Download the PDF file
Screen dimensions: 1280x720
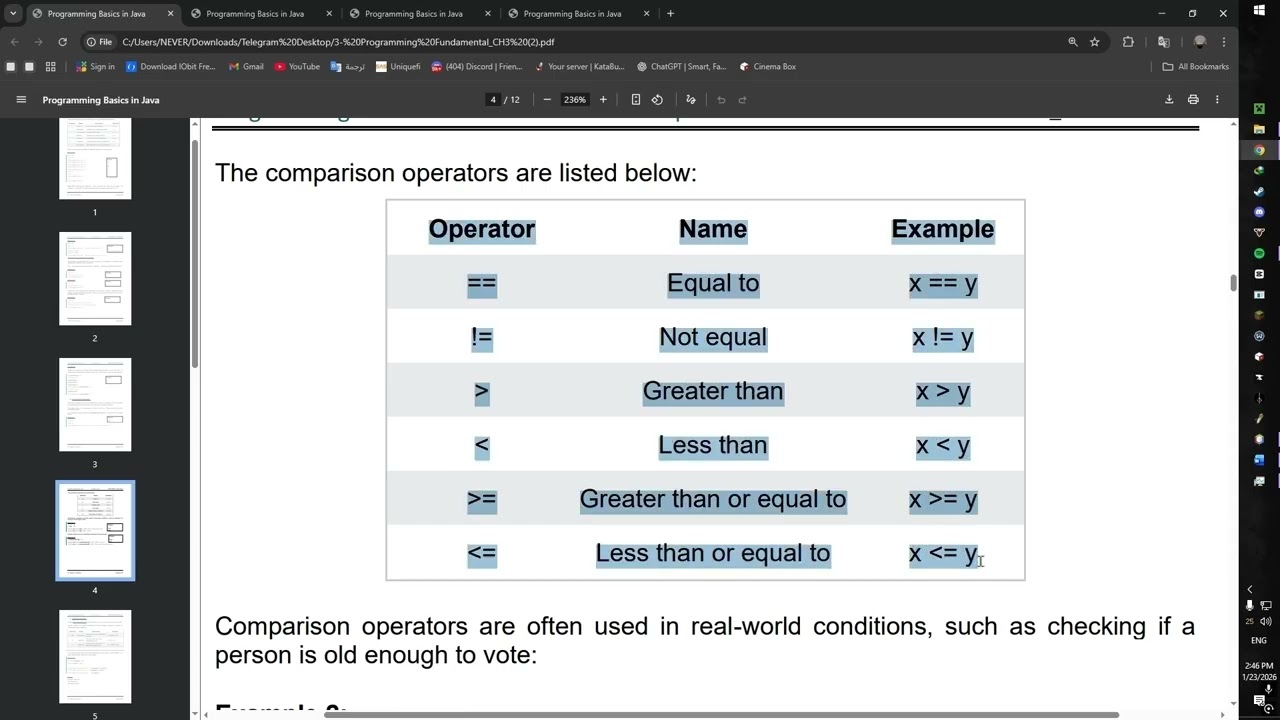pyautogui.click(x=1169, y=100)
